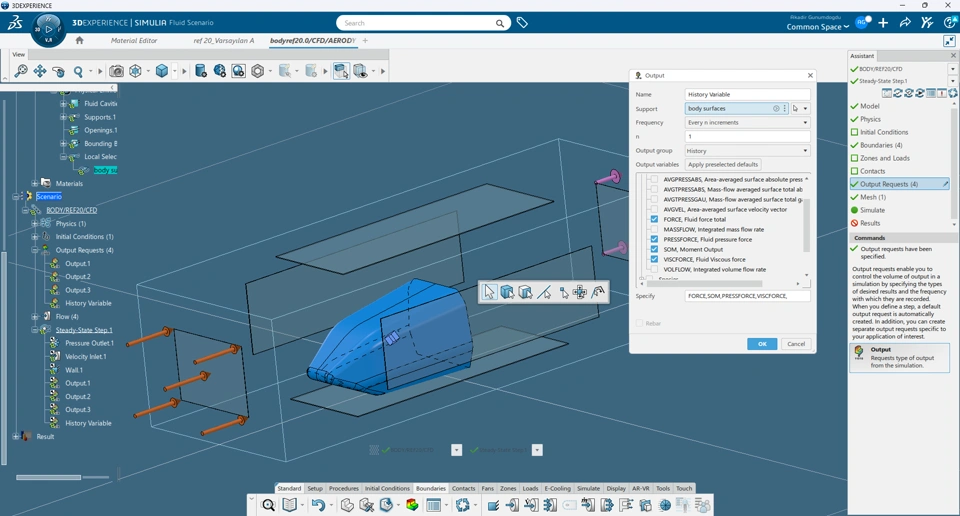The width and height of the screenshot is (960, 516).
Task: Click the Name field containing History Variable
Action: (748, 94)
